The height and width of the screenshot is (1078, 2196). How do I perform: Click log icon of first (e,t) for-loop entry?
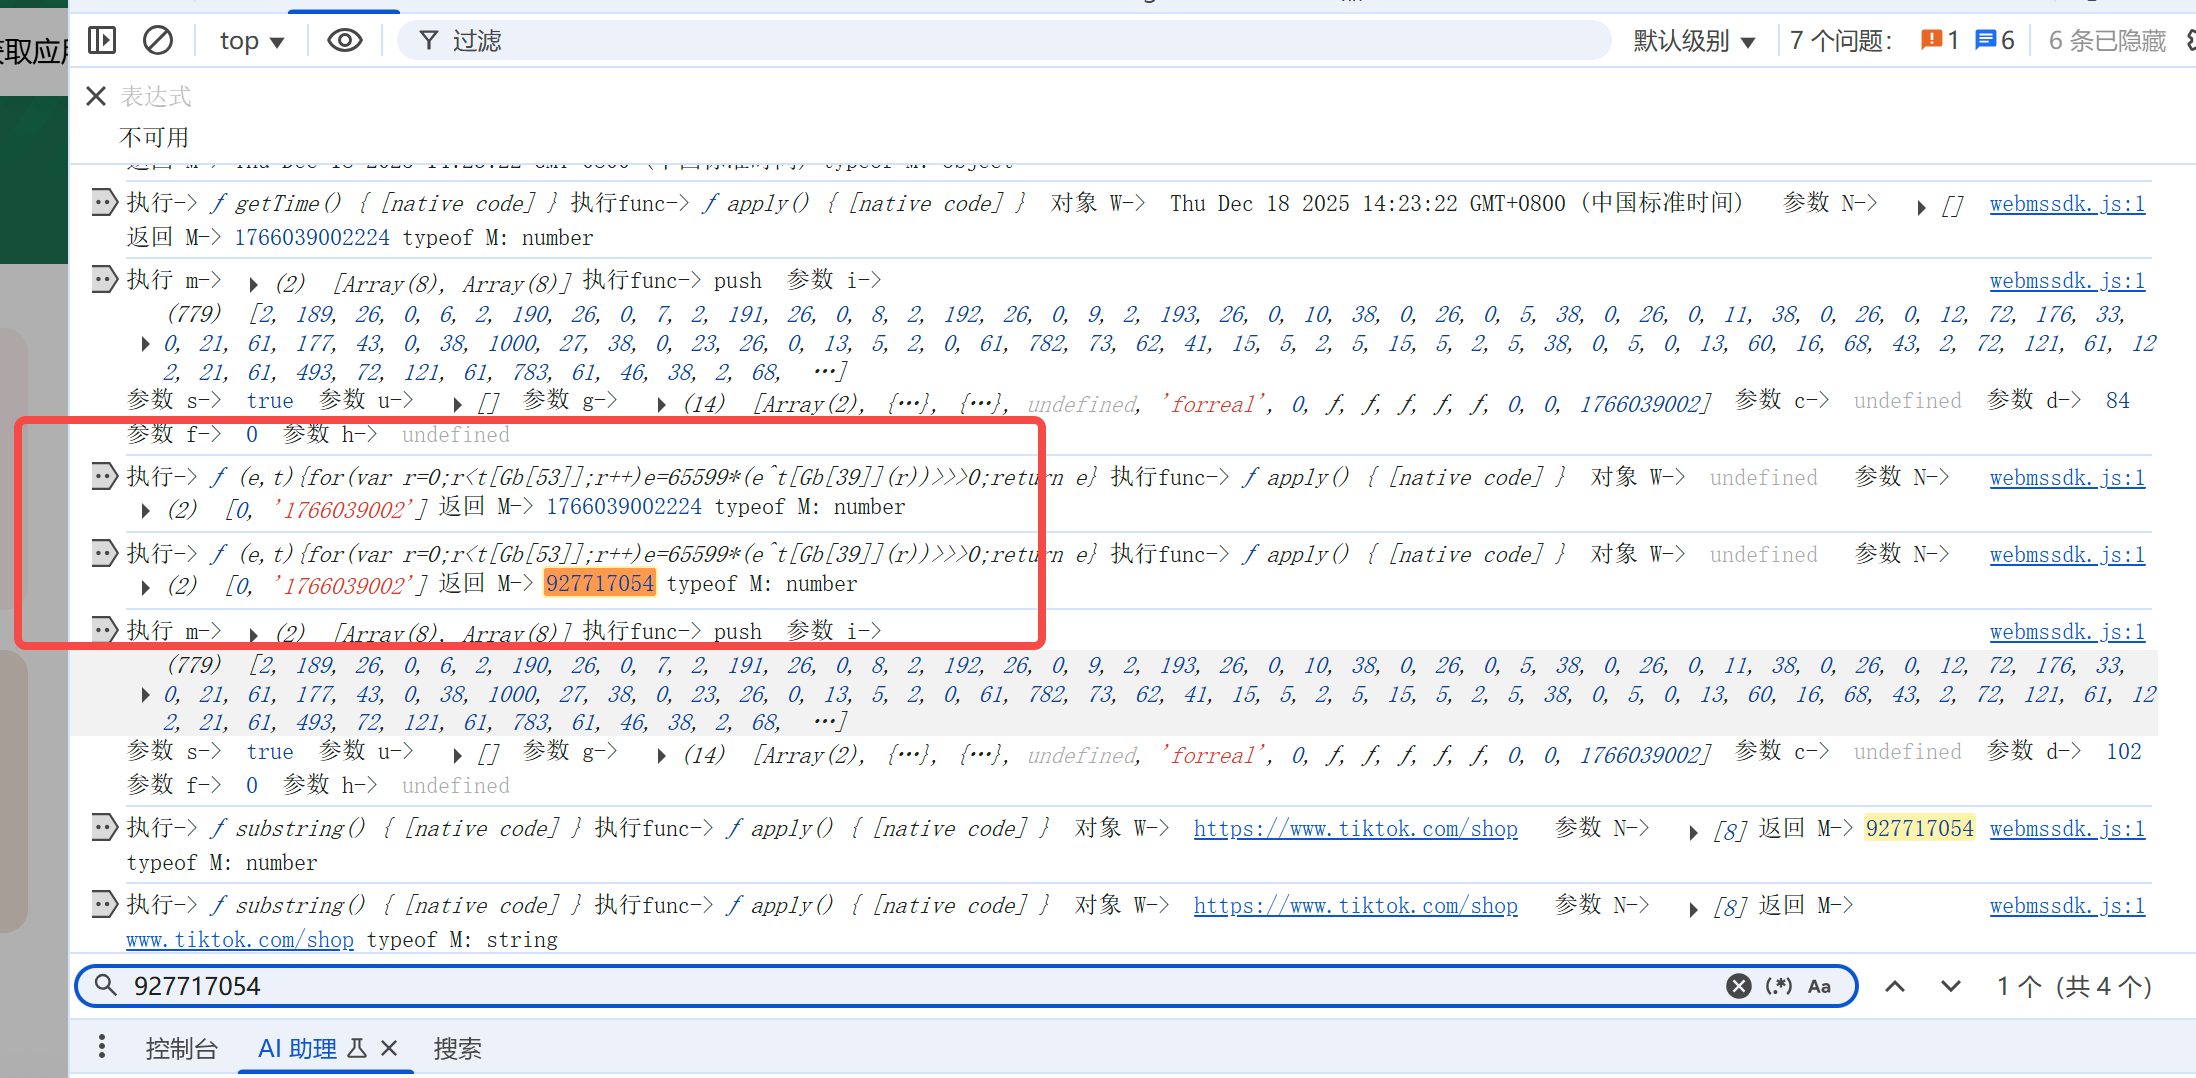[104, 476]
